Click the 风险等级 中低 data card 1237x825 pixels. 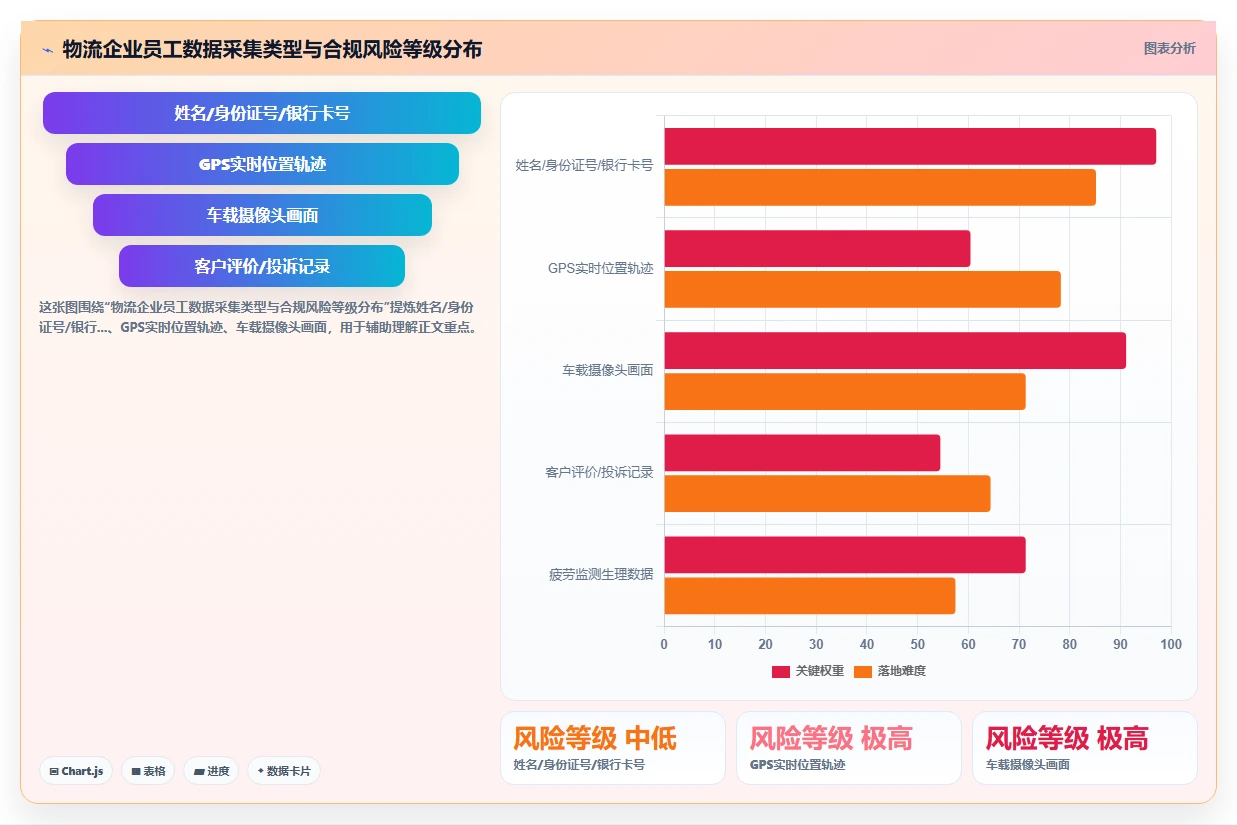click(x=613, y=748)
